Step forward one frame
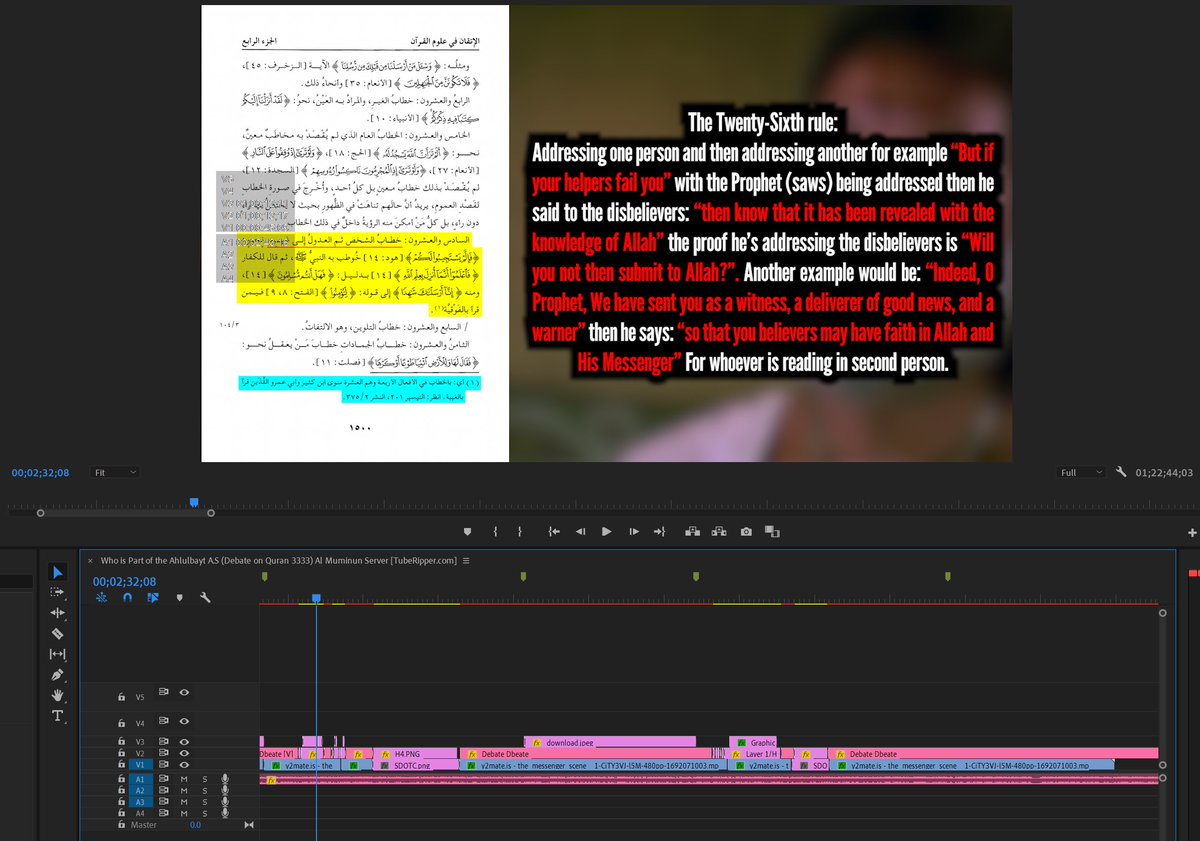 pyautogui.click(x=633, y=532)
